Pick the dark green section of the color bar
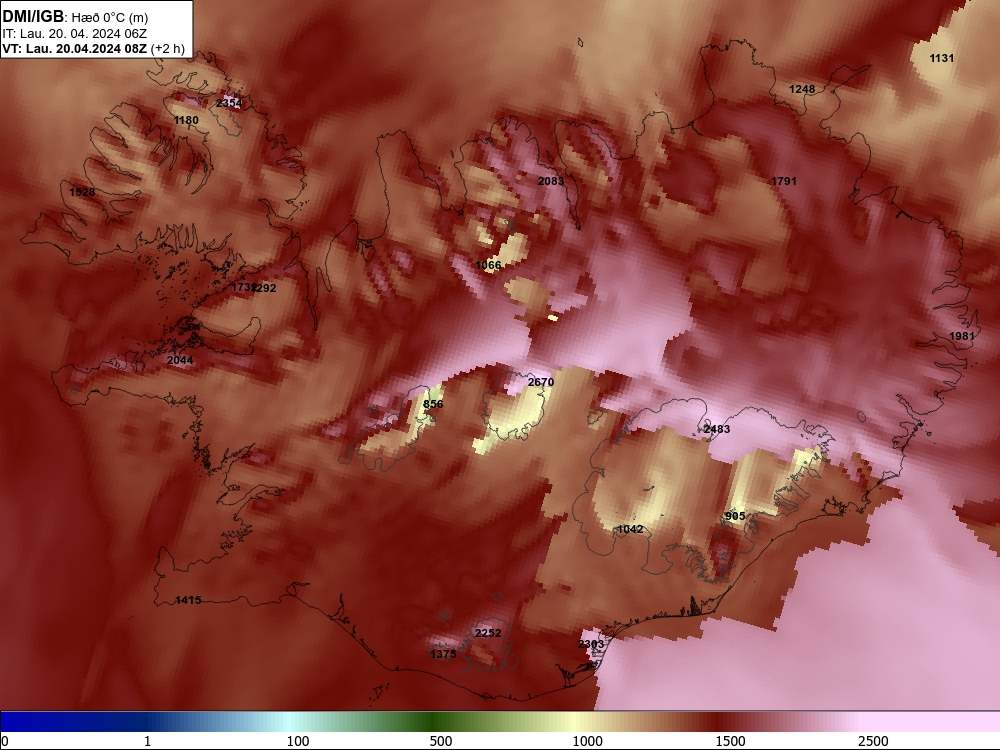The image size is (1000, 750). pos(434,722)
